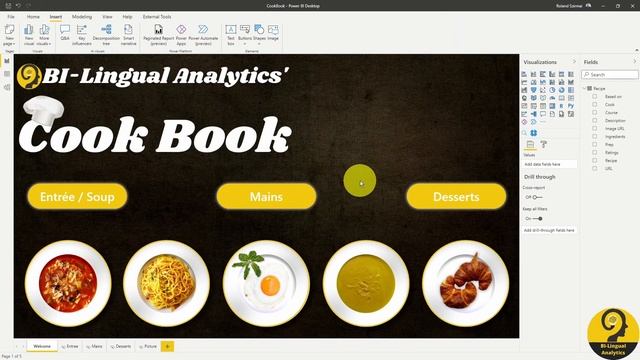This screenshot has width=640, height=360.
Task: Check the Cook field
Action: (x=595, y=104)
